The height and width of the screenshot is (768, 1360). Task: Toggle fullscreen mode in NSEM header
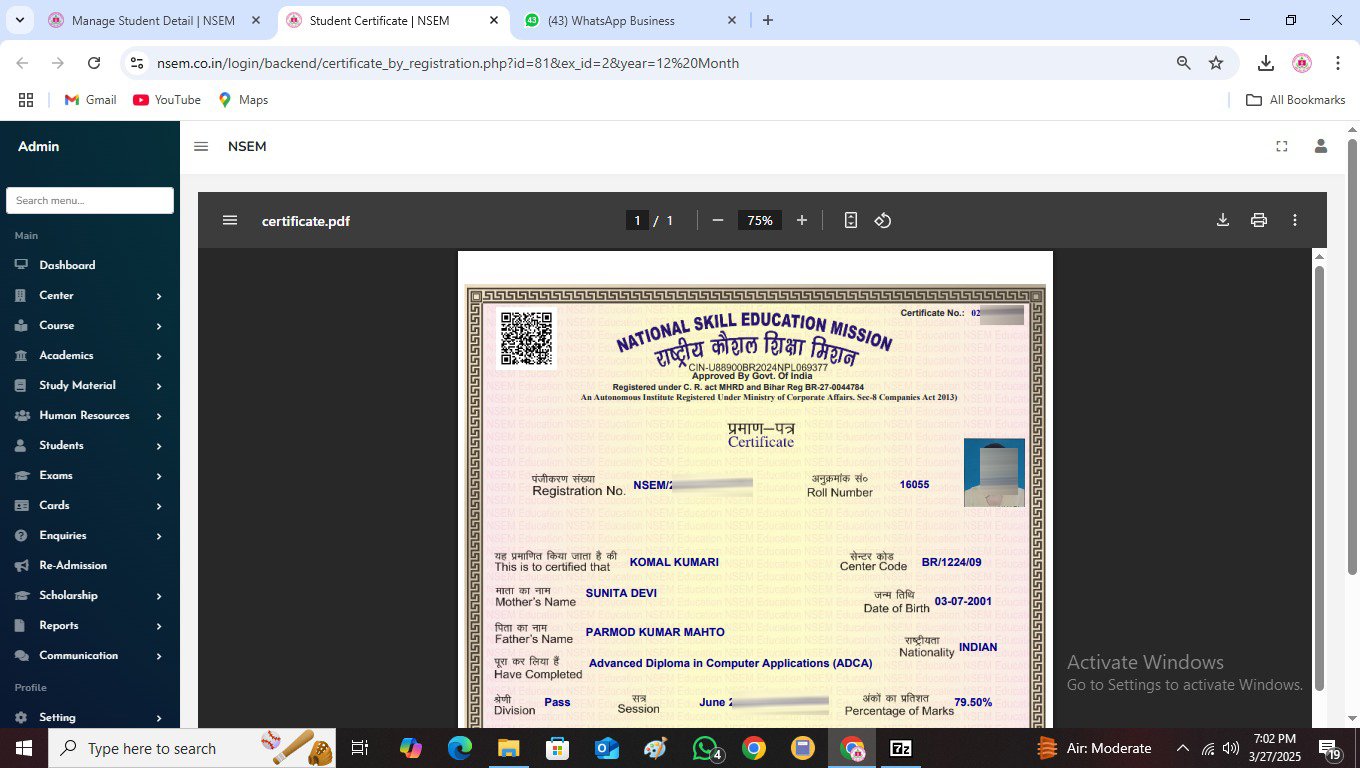(1282, 146)
